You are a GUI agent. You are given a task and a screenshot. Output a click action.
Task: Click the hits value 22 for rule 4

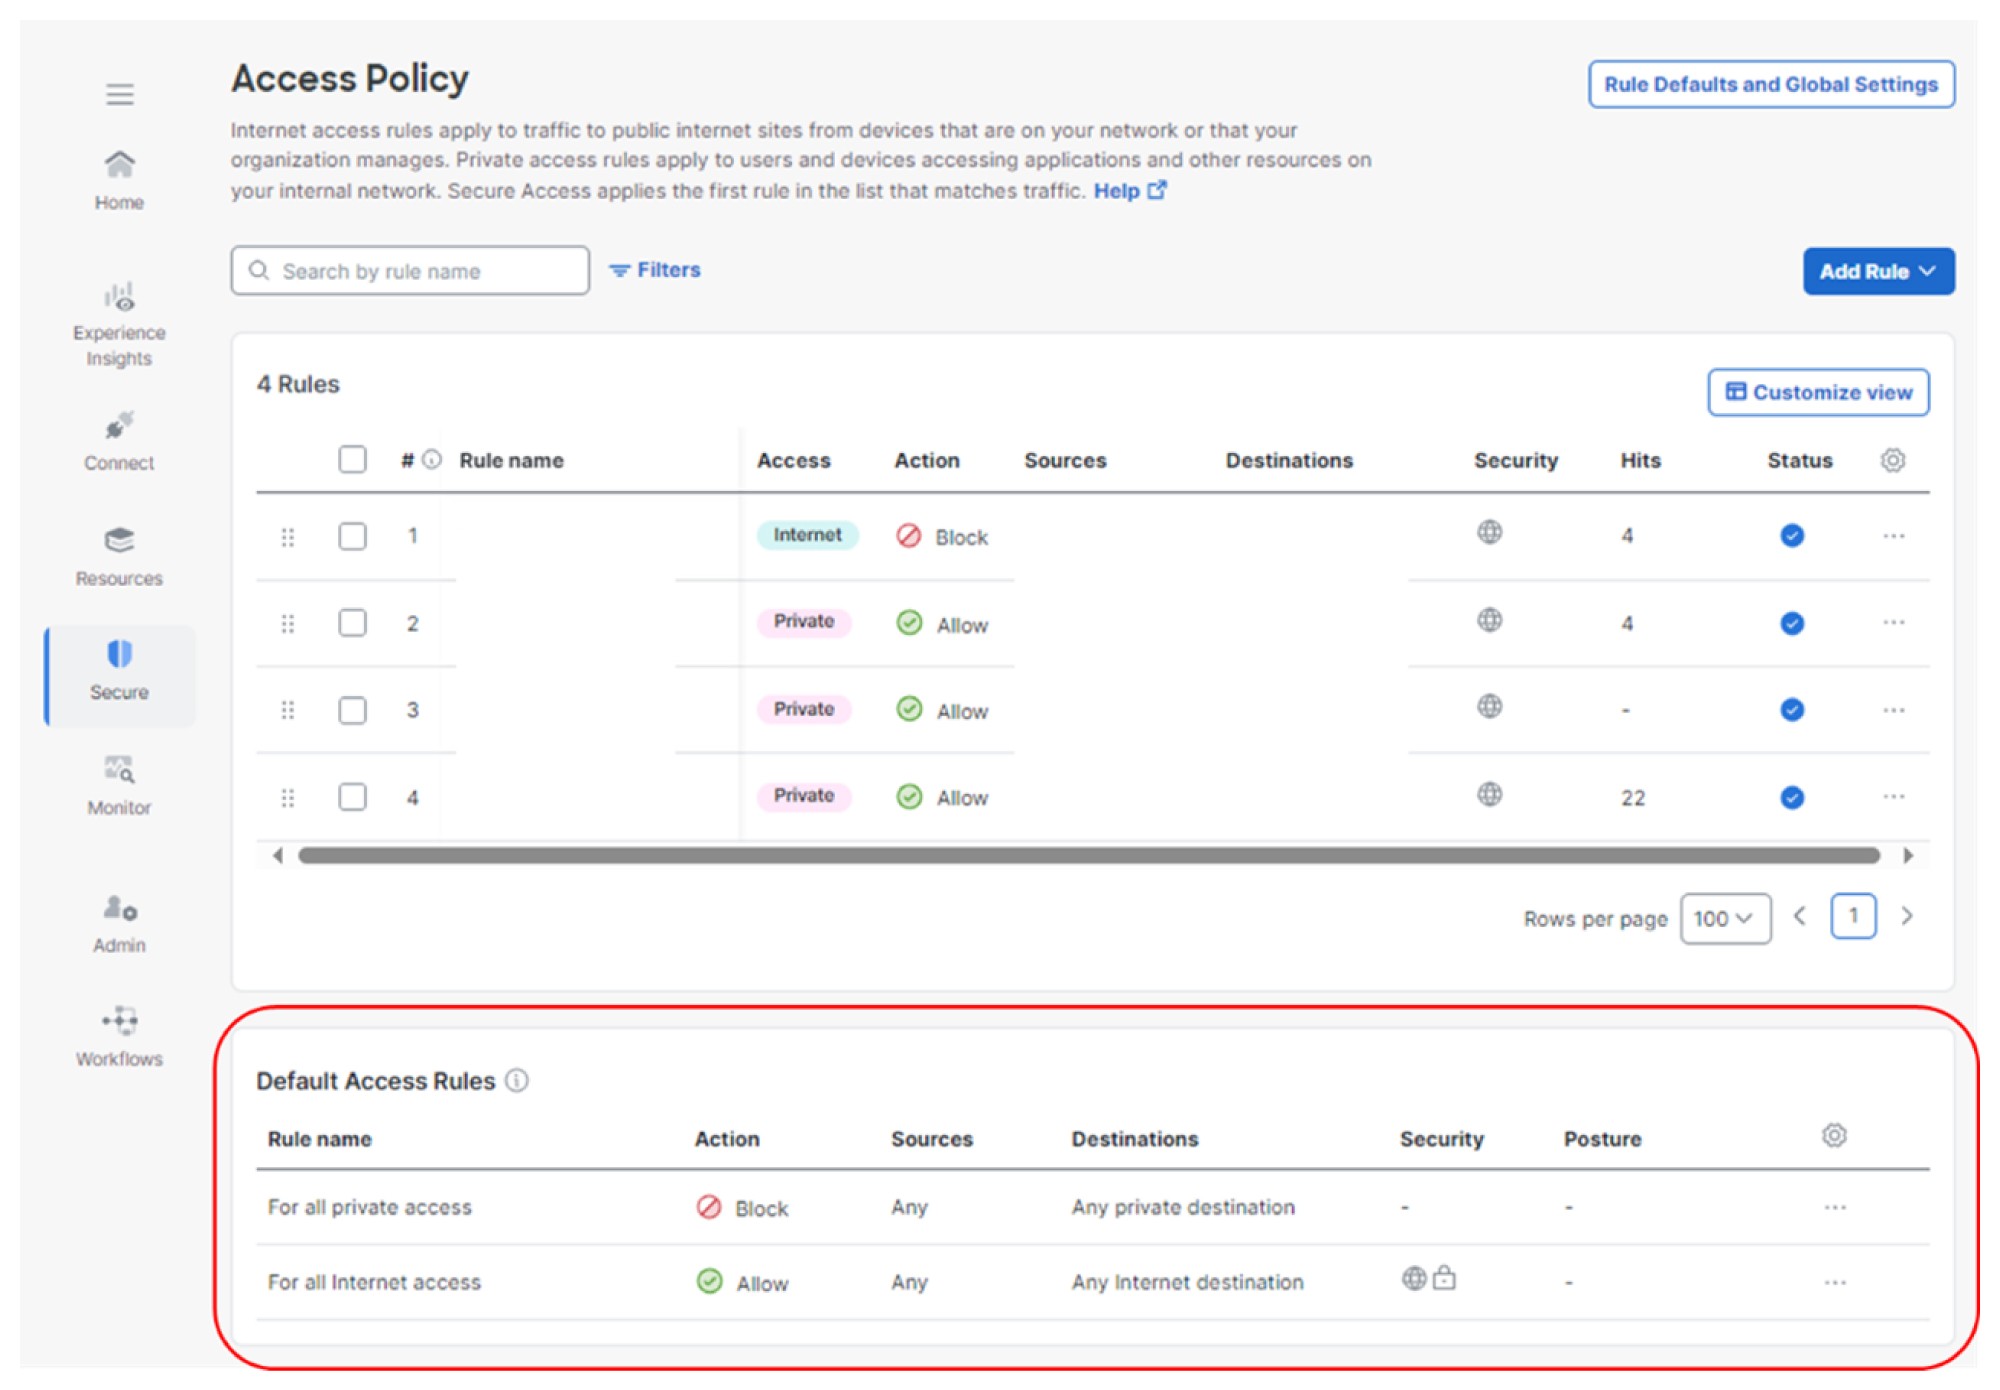click(1633, 798)
